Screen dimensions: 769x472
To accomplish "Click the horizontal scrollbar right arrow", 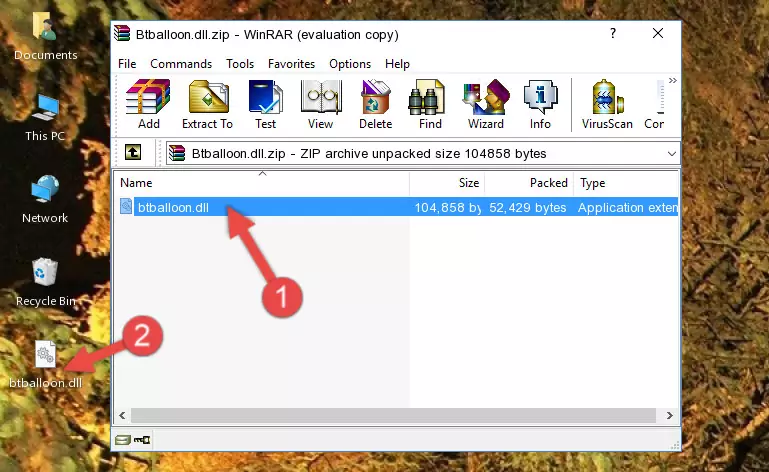I will click(669, 416).
